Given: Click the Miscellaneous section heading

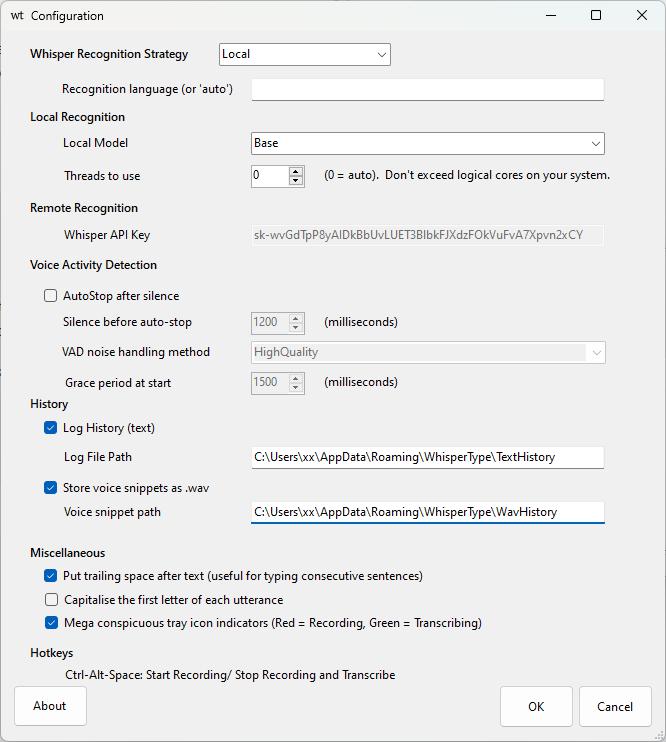Looking at the screenshot, I should (x=68, y=553).
